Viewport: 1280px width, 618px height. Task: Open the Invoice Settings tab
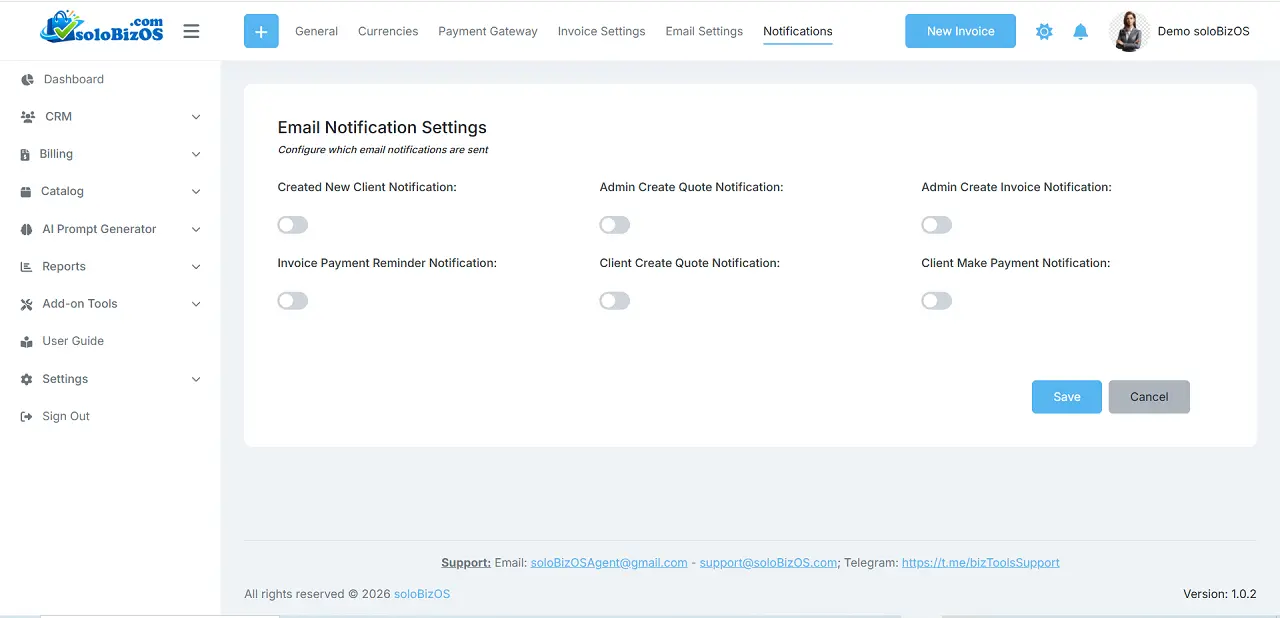tap(601, 31)
